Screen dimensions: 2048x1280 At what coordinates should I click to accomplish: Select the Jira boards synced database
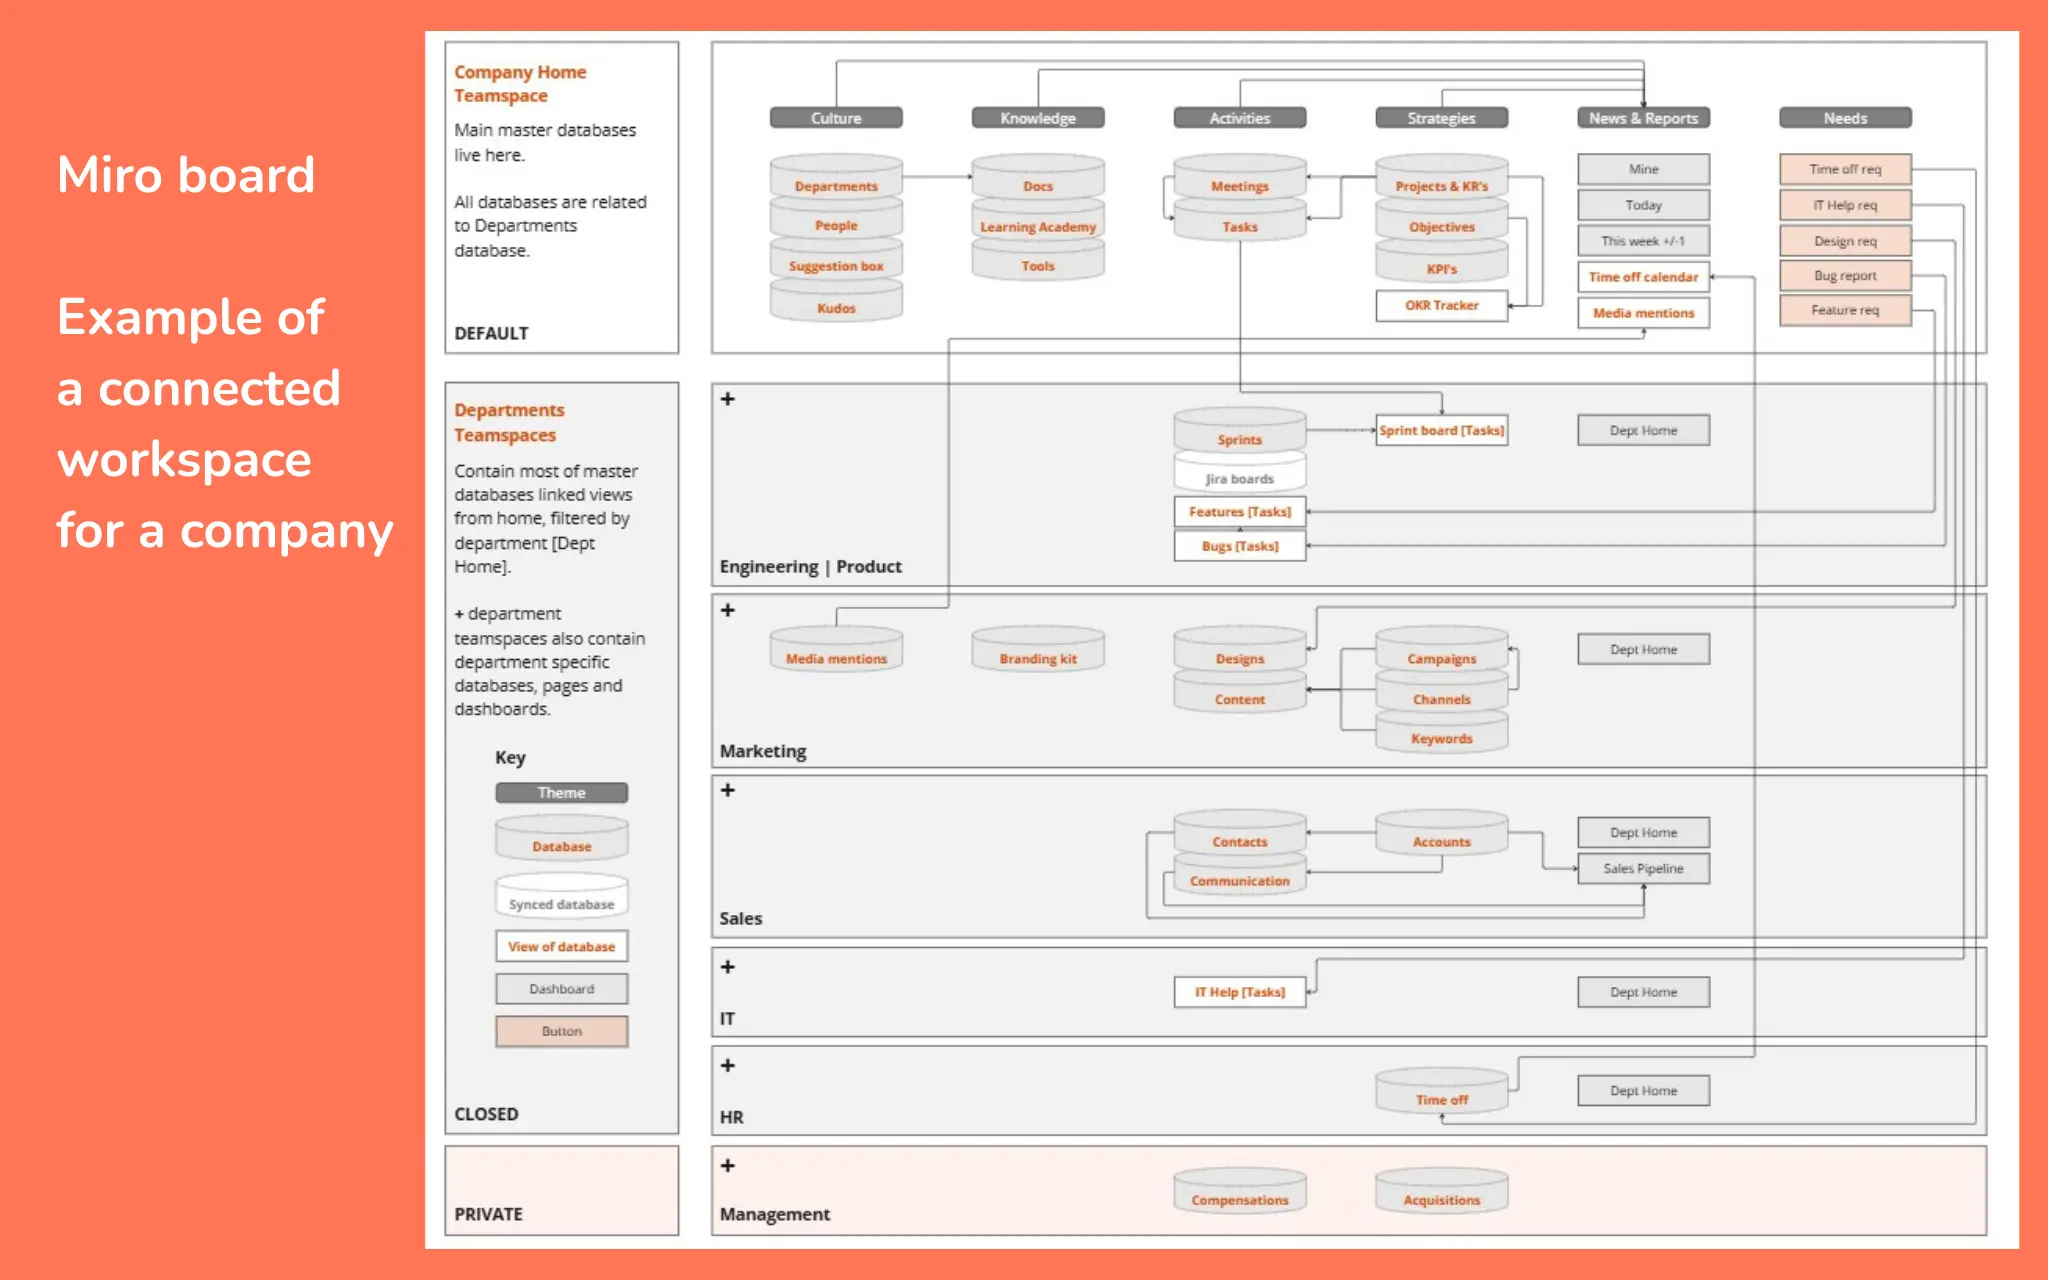pos(1239,476)
